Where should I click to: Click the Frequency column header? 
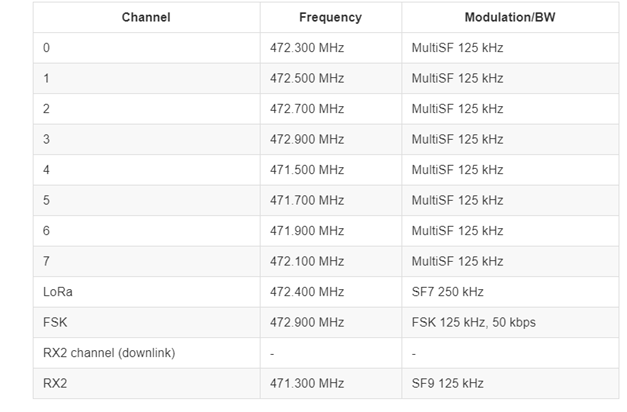(x=330, y=17)
